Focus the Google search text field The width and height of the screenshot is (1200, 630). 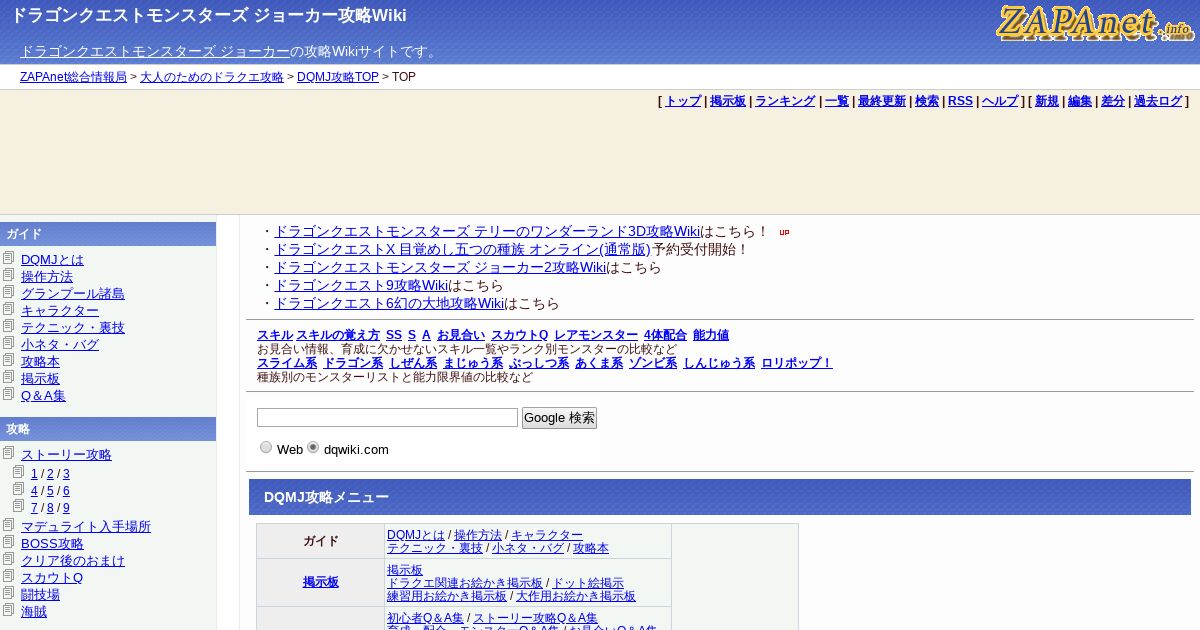[387, 417]
